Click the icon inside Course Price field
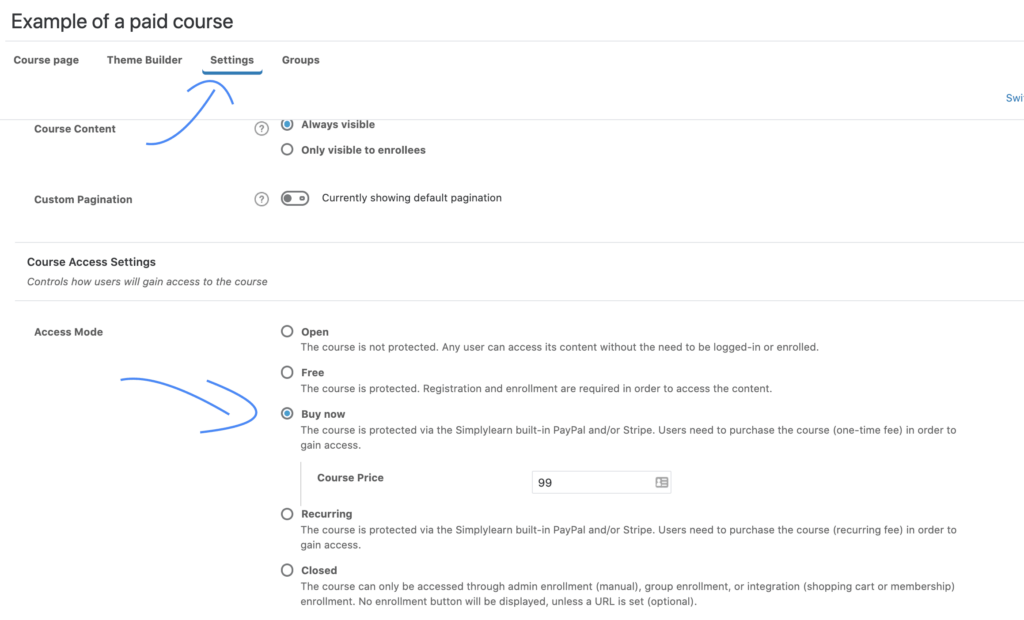Image resolution: width=1024 pixels, height=620 pixels. [661, 482]
